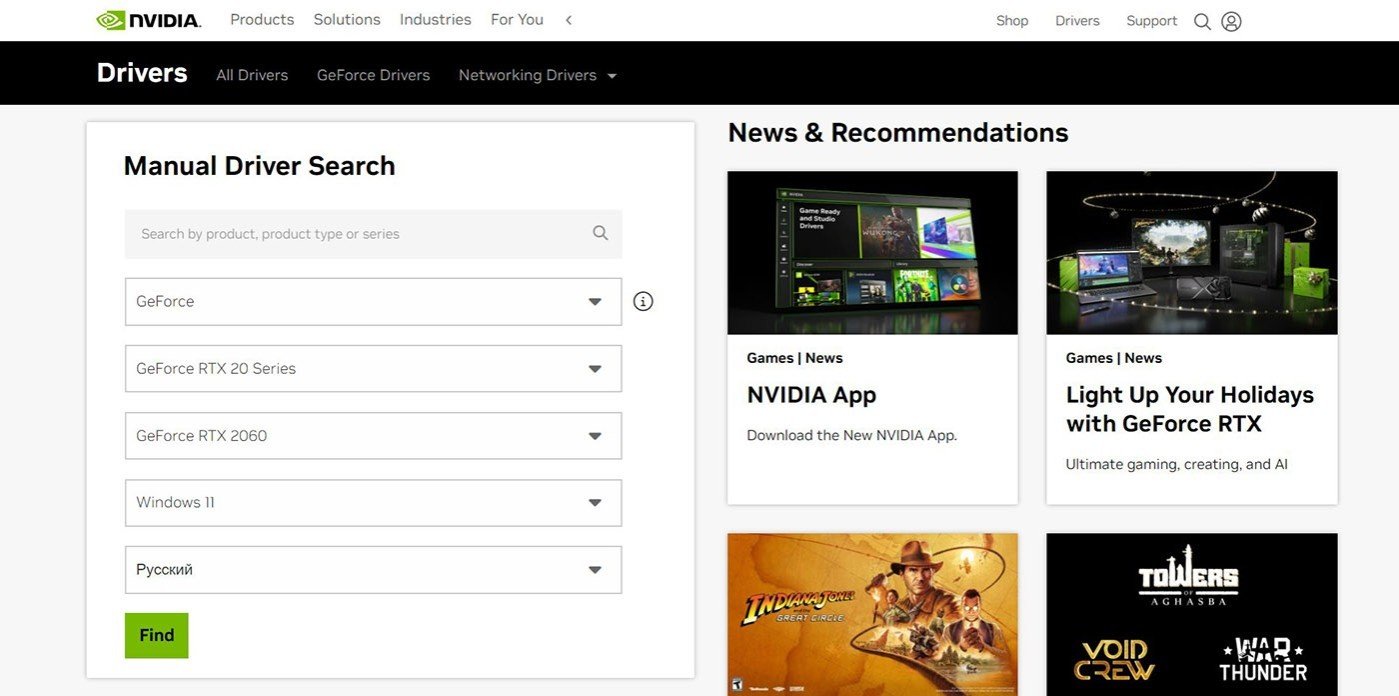Open the GeForce product type dropdown

(x=373, y=301)
